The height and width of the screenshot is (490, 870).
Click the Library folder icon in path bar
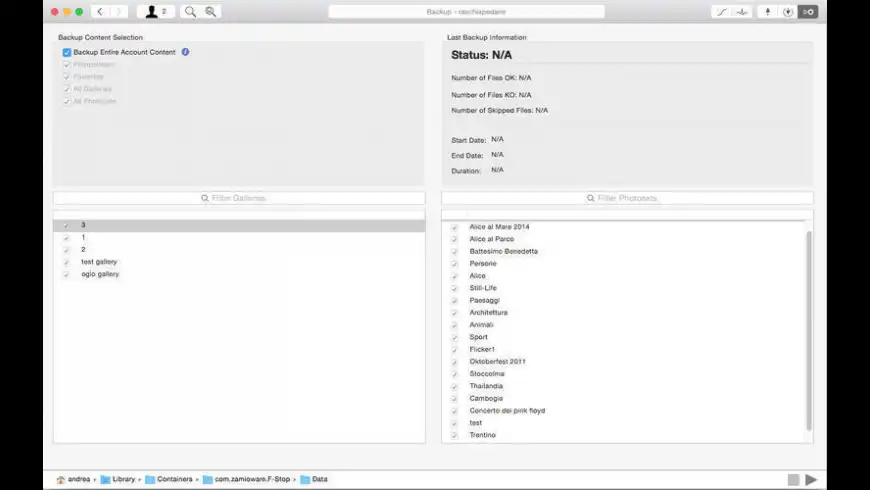pyautogui.click(x=105, y=479)
